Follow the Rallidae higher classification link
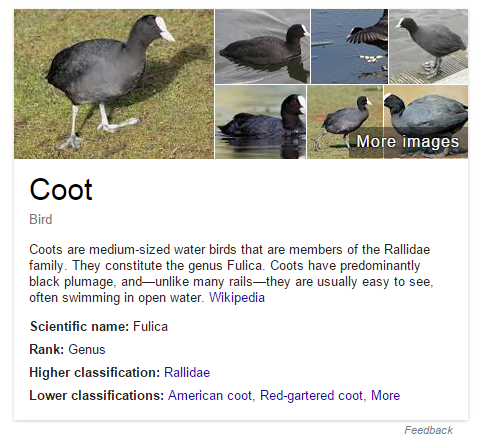Image resolution: width=486 pixels, height=445 pixels. pos(187,372)
